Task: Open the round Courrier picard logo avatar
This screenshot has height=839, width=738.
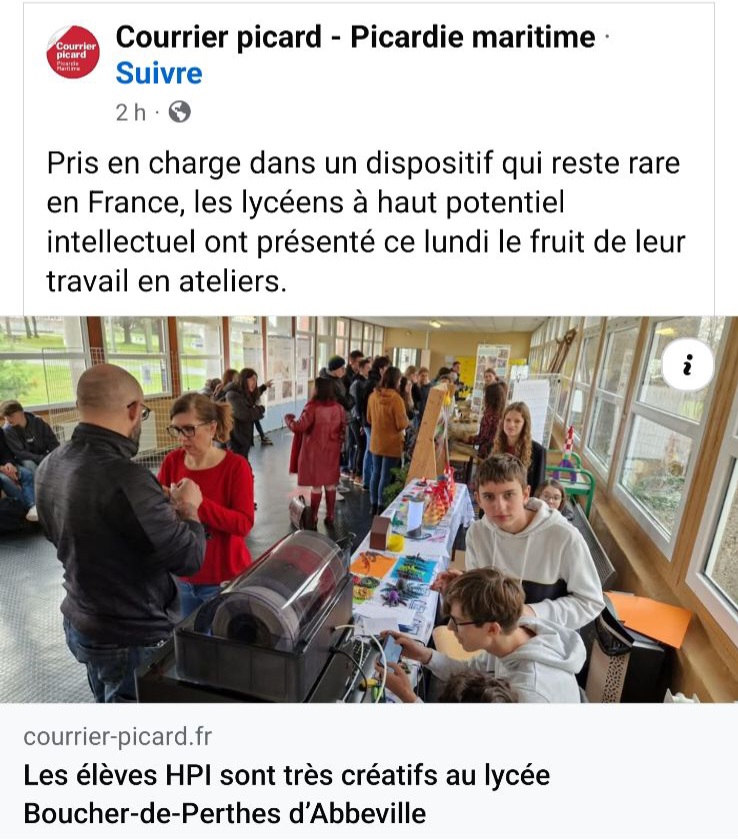Action: coord(73,52)
